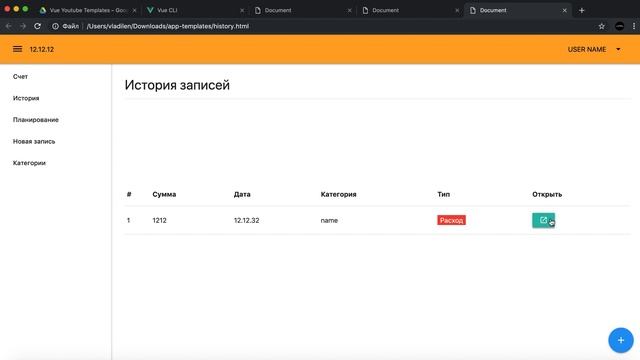The height and width of the screenshot is (360, 640).
Task: Open the Планирование sidebar link
Action: click(36, 120)
